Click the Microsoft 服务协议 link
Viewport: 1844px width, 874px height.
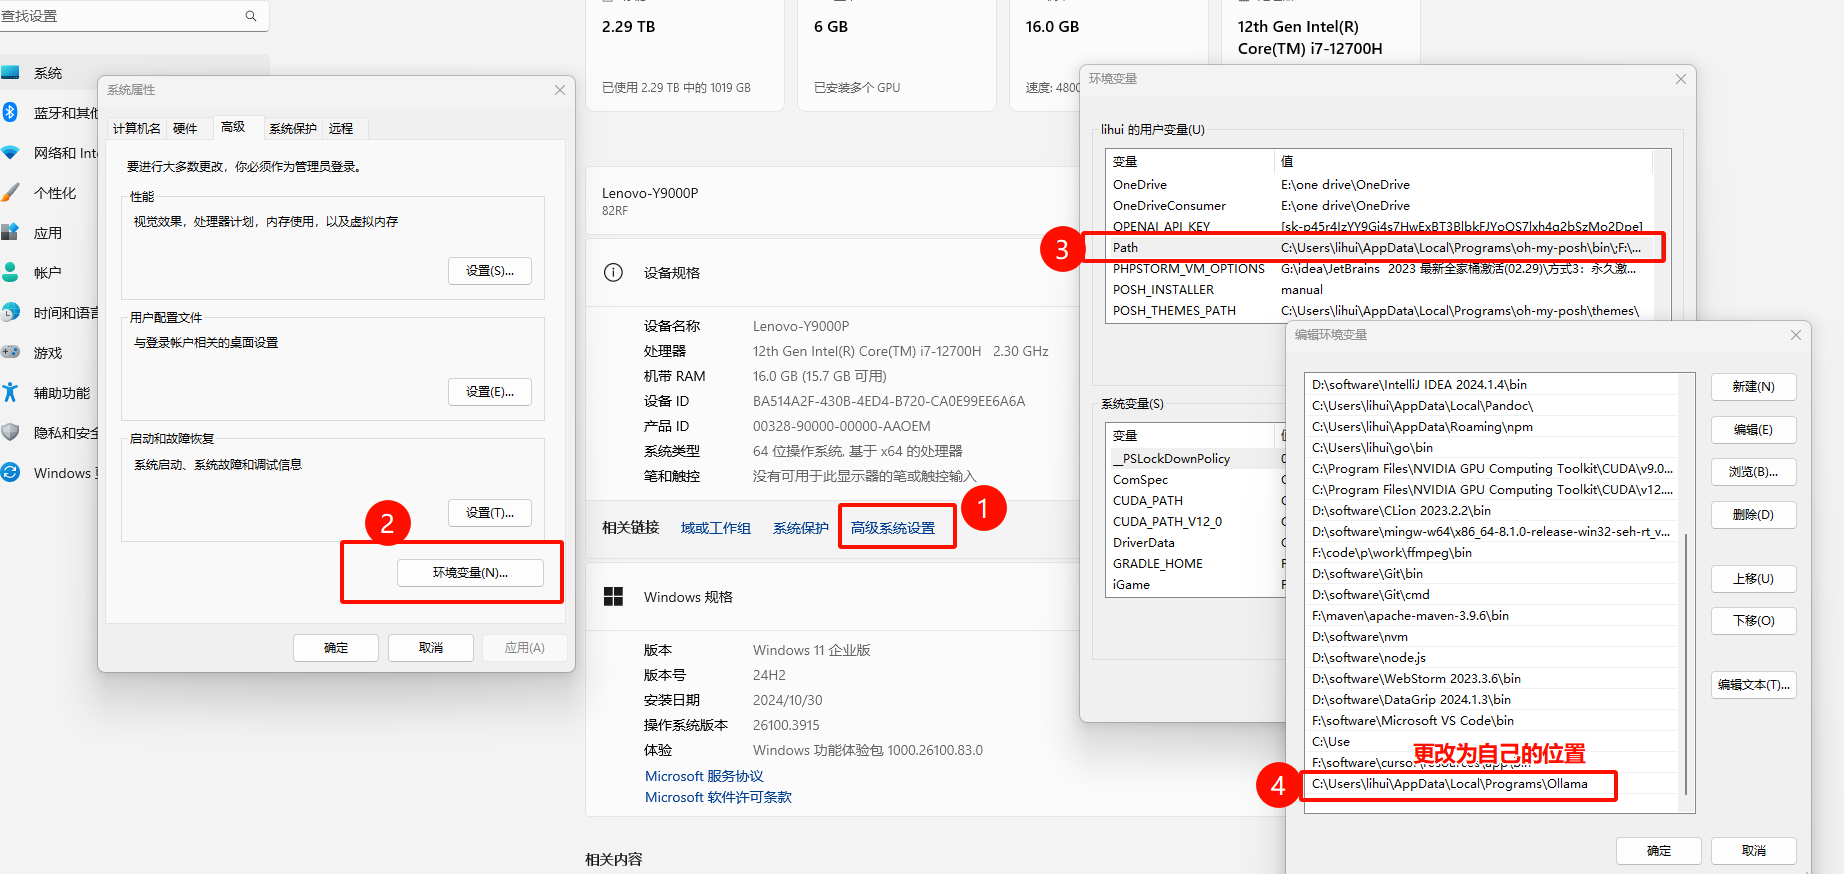(x=704, y=776)
